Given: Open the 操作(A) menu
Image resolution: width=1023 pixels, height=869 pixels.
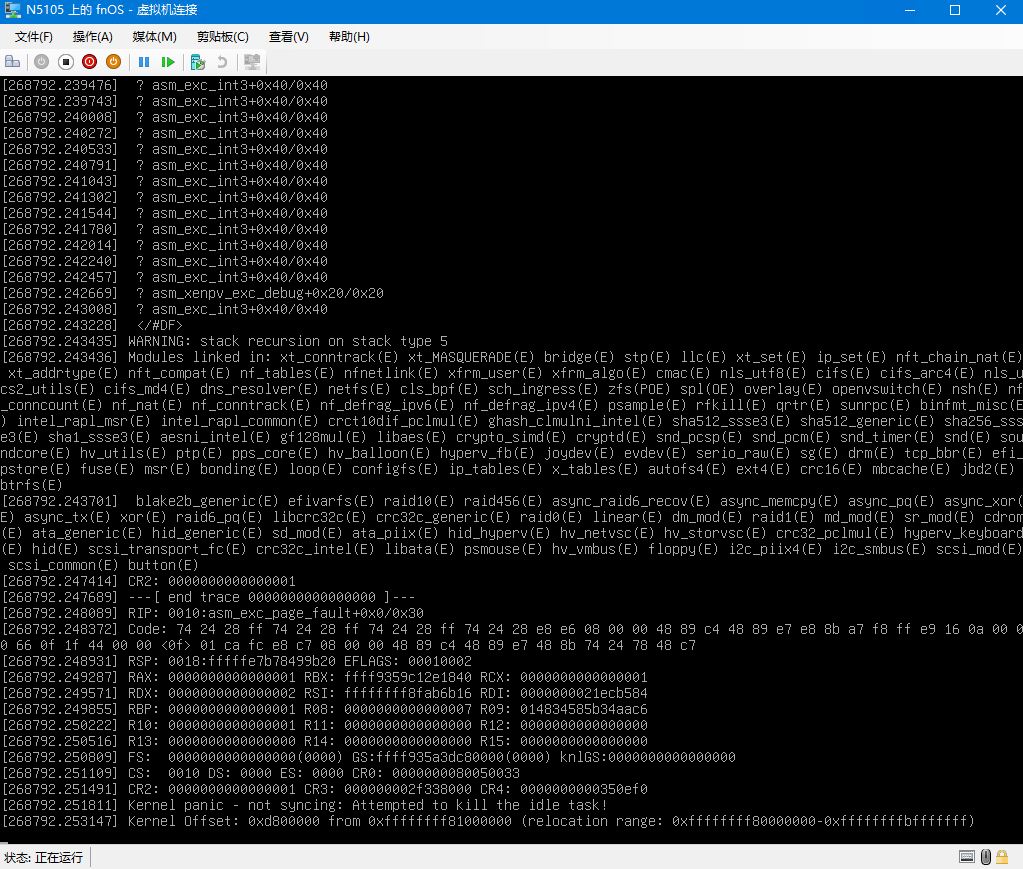Looking at the screenshot, I should [93, 37].
